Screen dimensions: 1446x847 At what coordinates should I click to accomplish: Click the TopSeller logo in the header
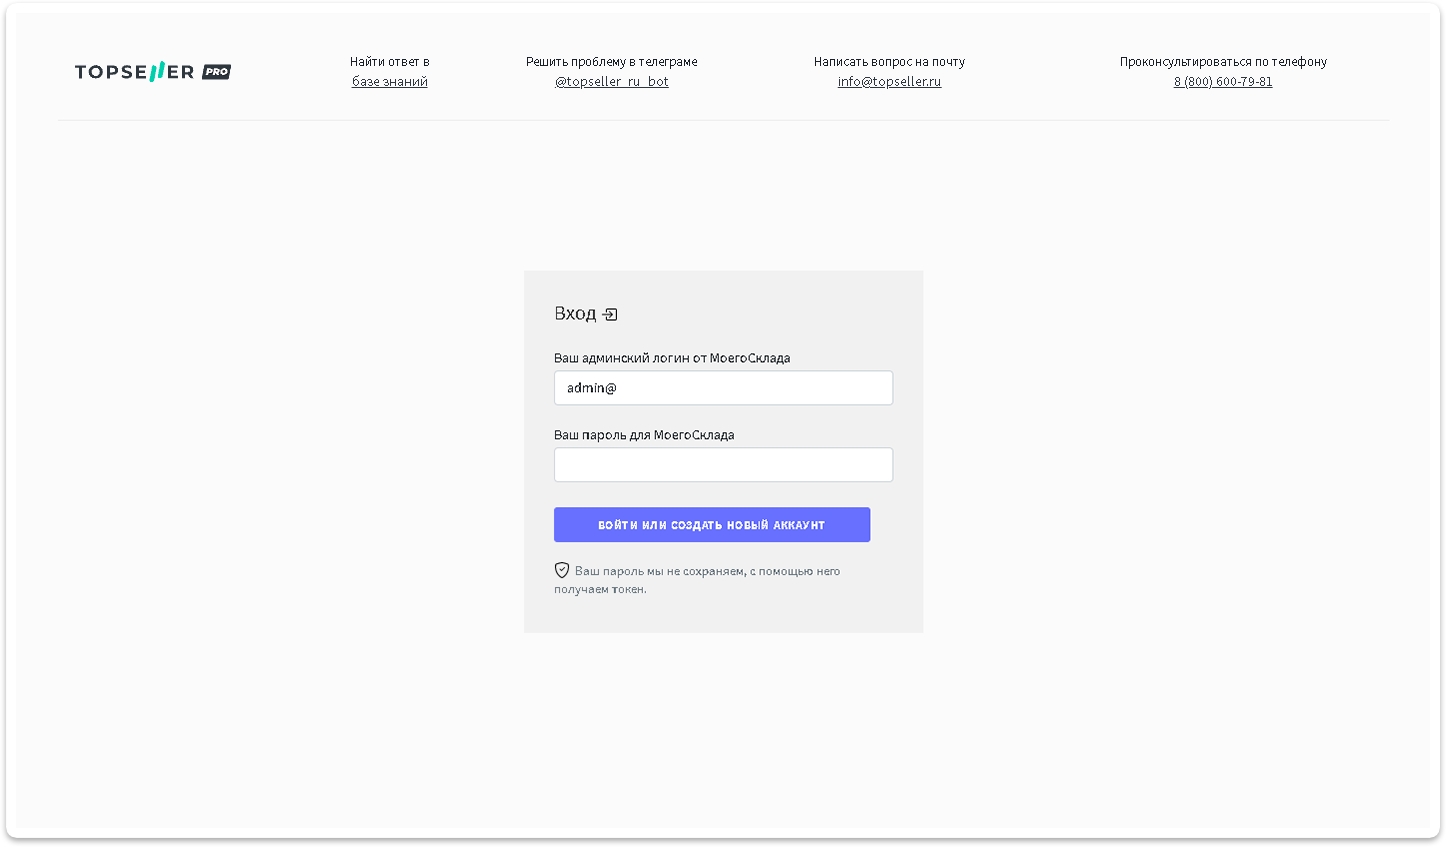coord(134,72)
